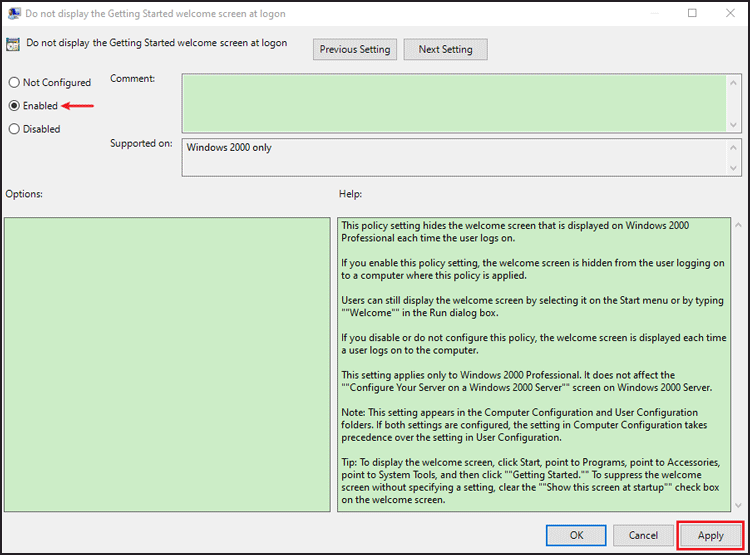Click the Comment box scroll down arrow
The height and width of the screenshot is (555, 750).
point(733,124)
